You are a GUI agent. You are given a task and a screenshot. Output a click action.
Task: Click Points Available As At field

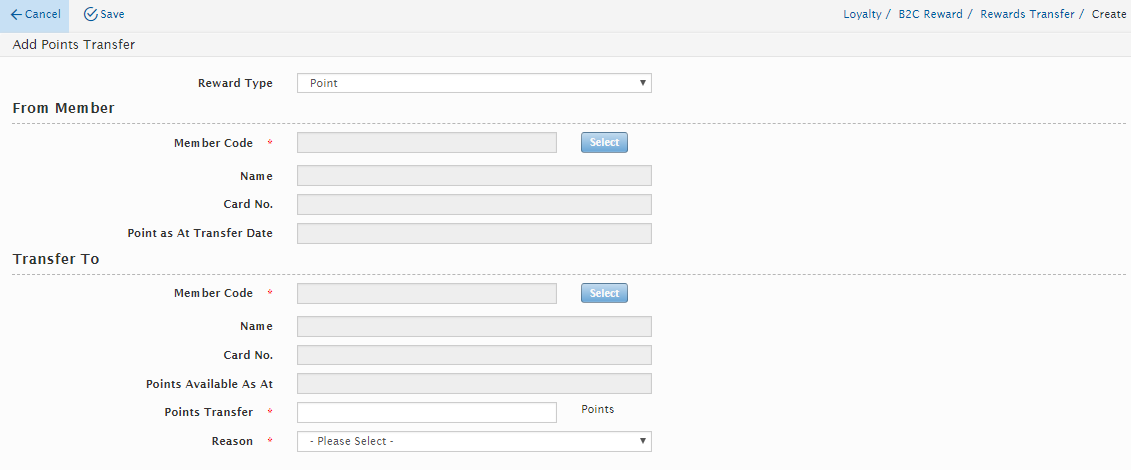pos(474,384)
